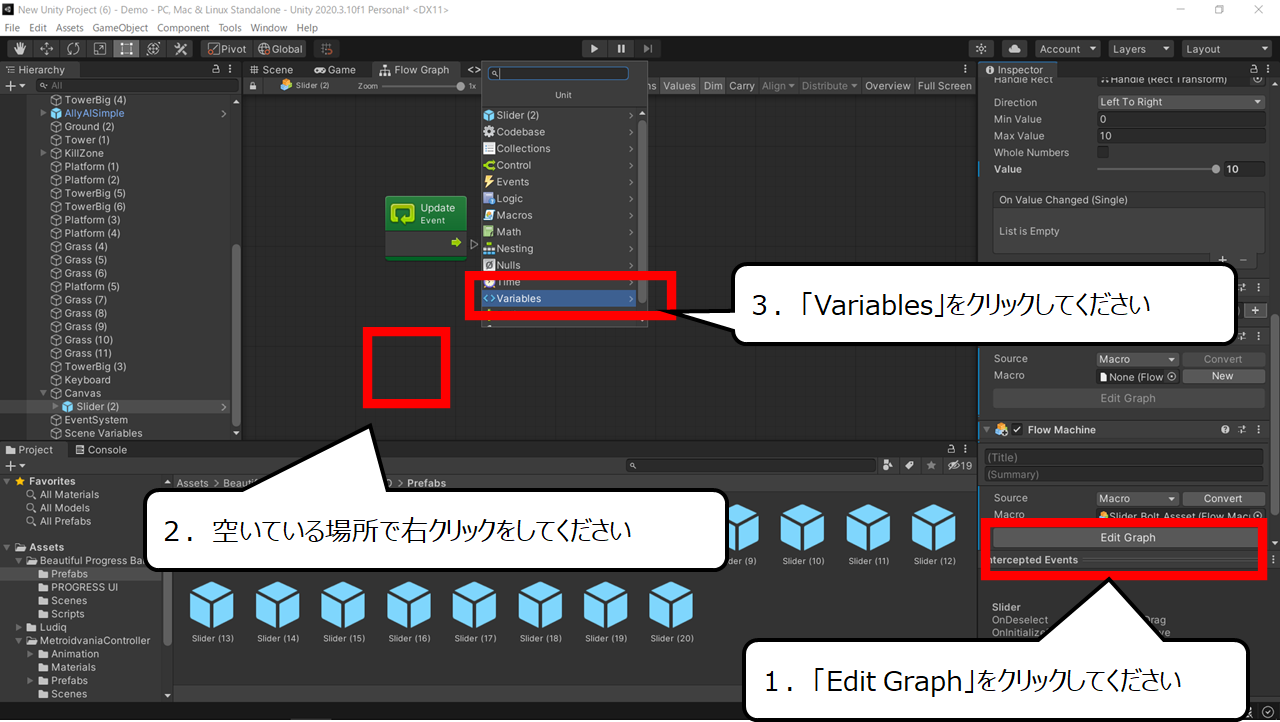Click the Pause button
Viewport: 1280px width, 722px height.
[x=621, y=48]
